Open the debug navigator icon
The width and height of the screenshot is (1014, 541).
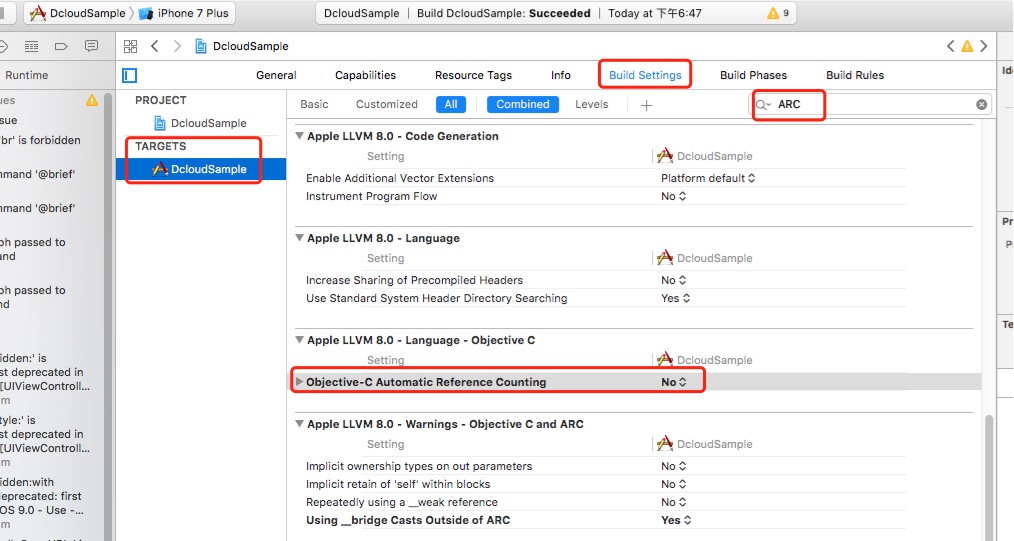31,46
